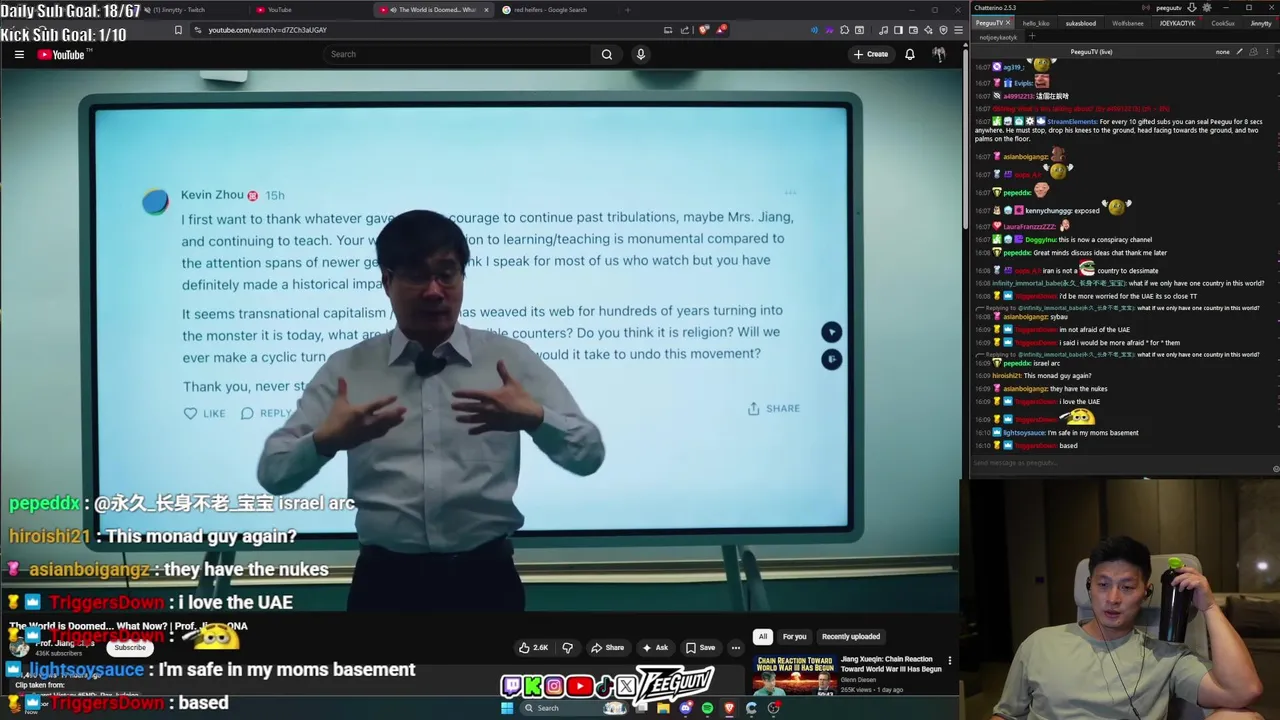The width and height of the screenshot is (1280, 720).
Task: Click the Chatterino settings gear icon
Action: [x=1207, y=8]
